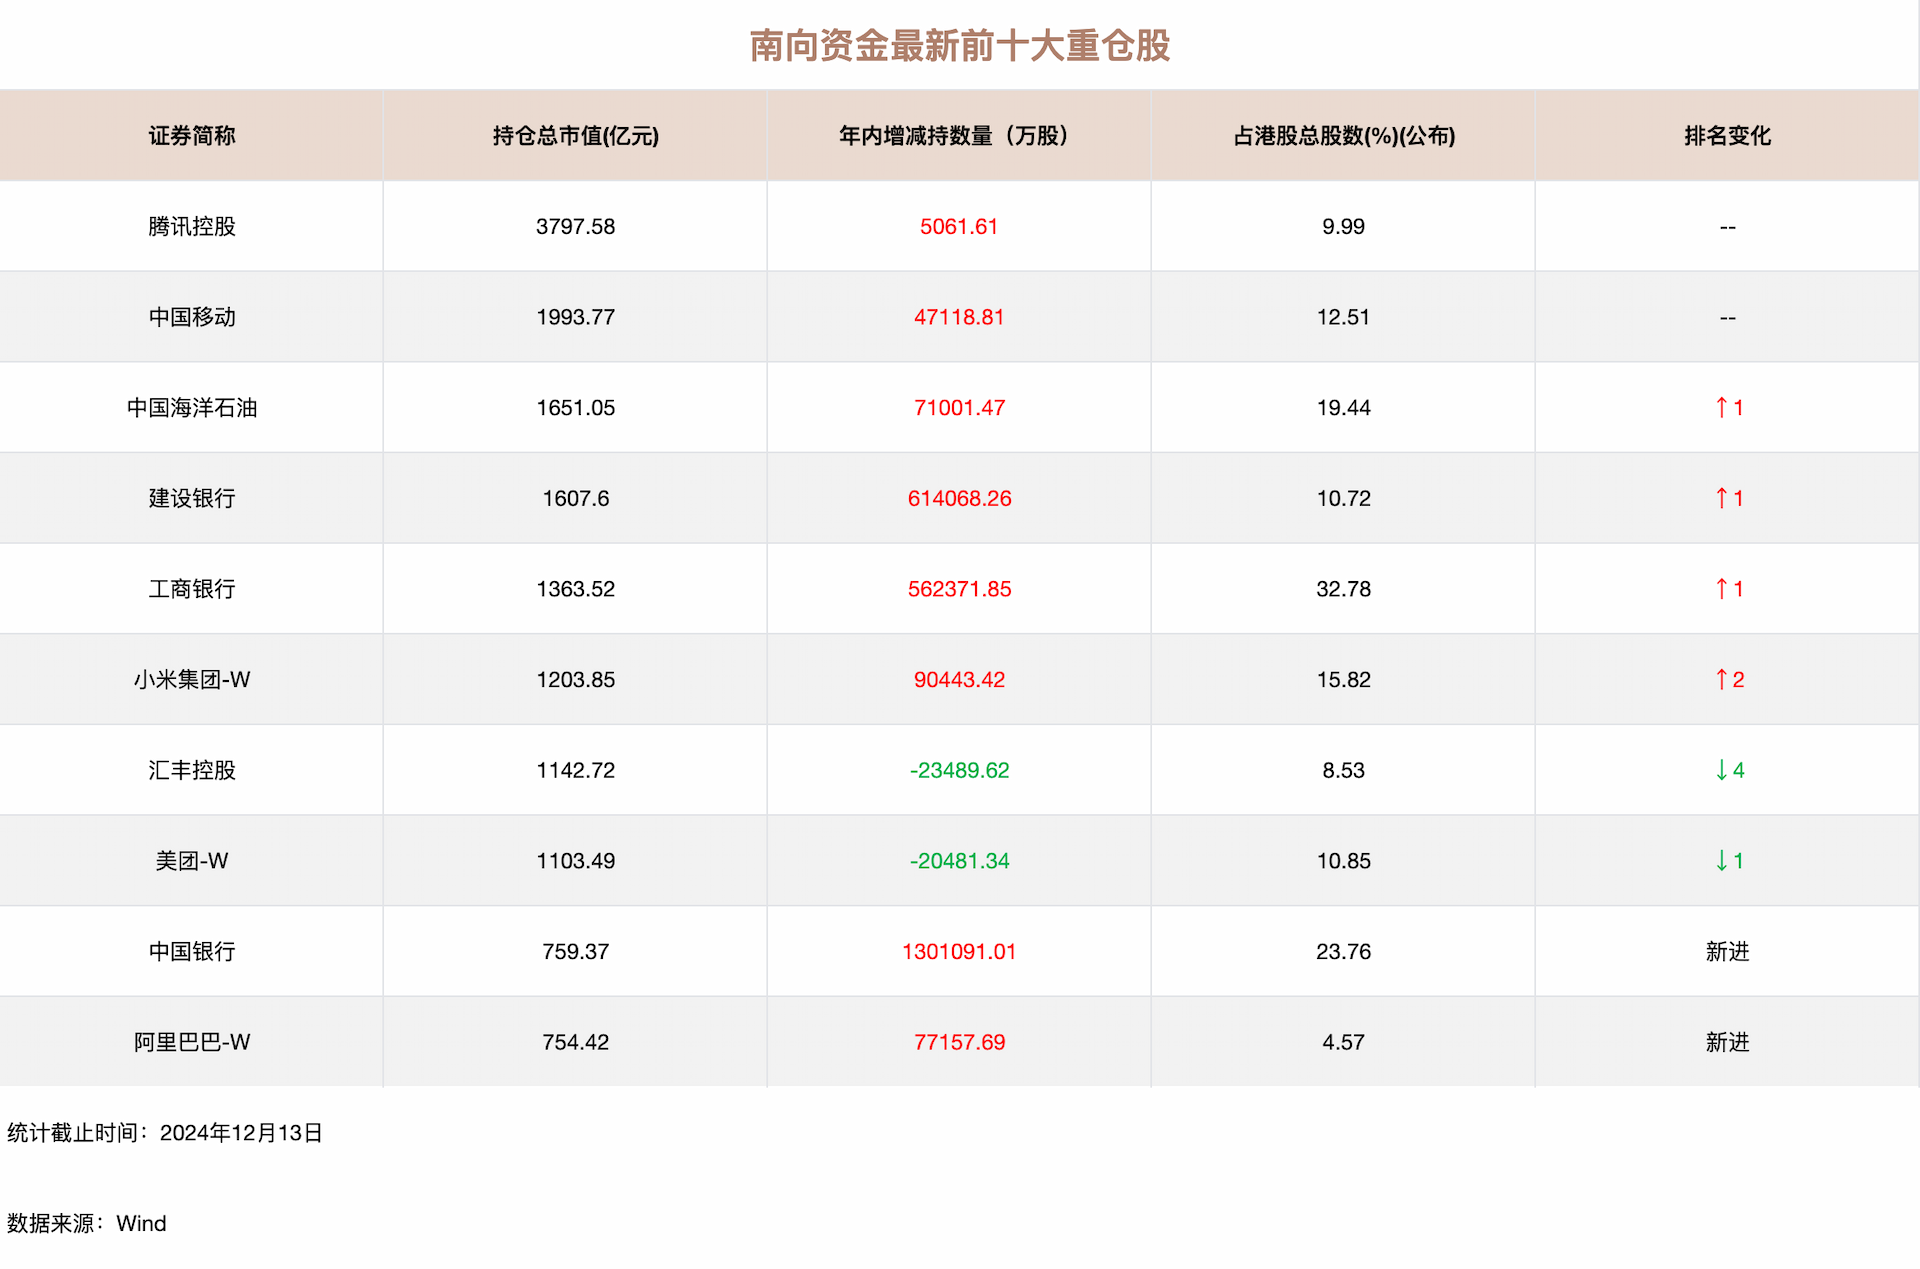Click the 新进 label for 中国银行

(1727, 952)
